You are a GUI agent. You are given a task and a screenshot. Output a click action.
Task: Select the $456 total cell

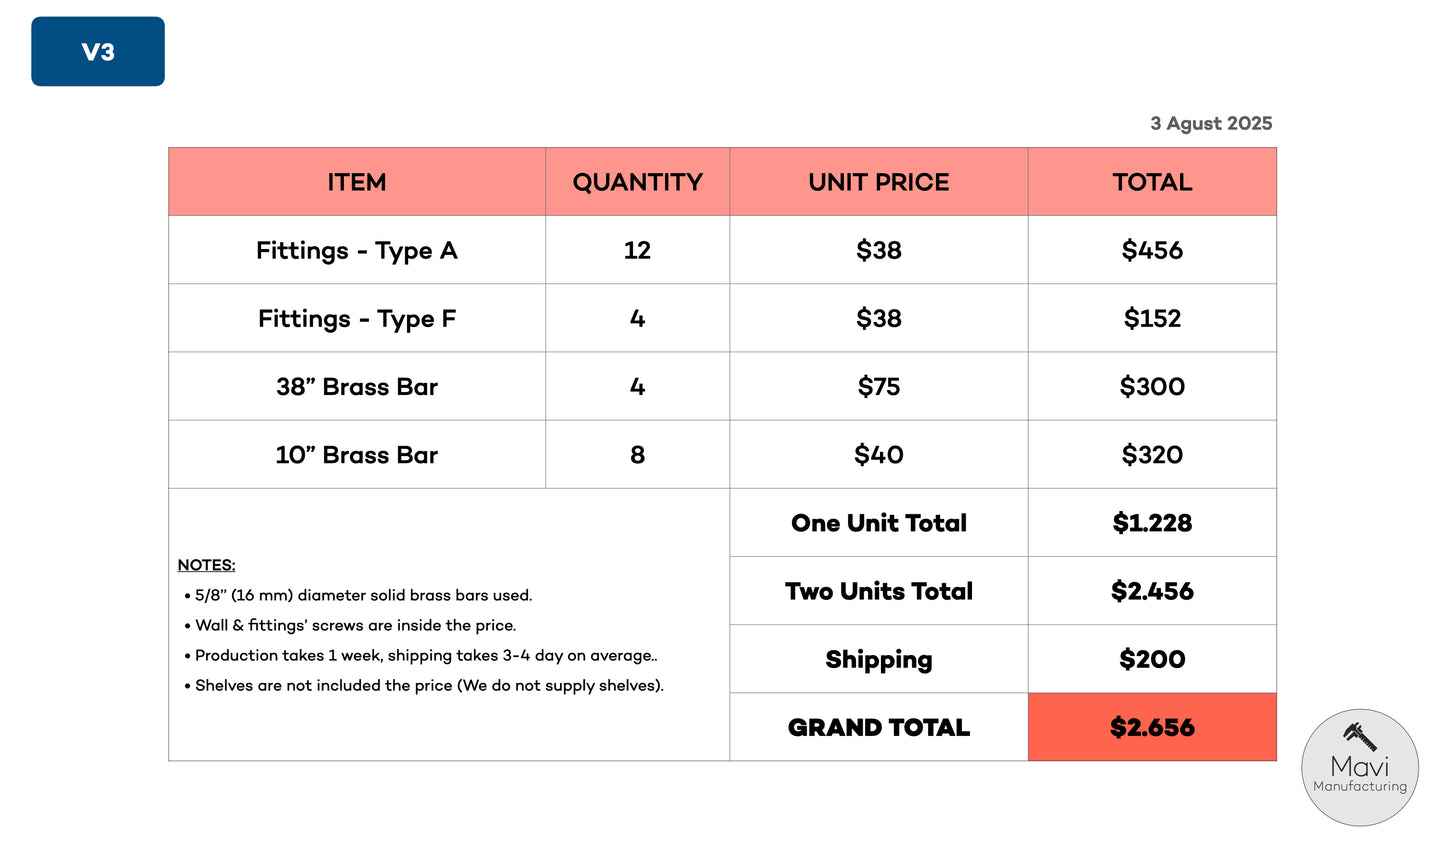pyautogui.click(x=1152, y=250)
